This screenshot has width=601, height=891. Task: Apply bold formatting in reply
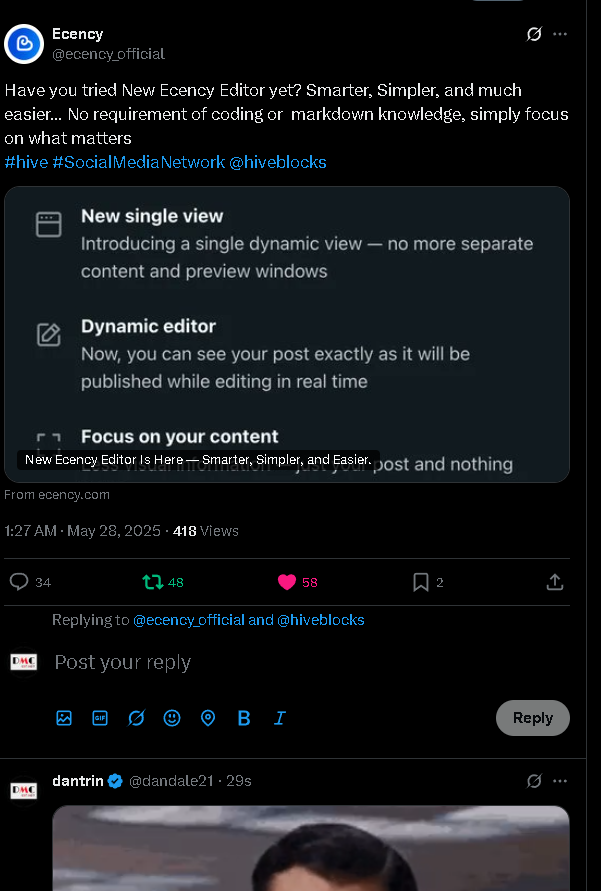(x=244, y=718)
